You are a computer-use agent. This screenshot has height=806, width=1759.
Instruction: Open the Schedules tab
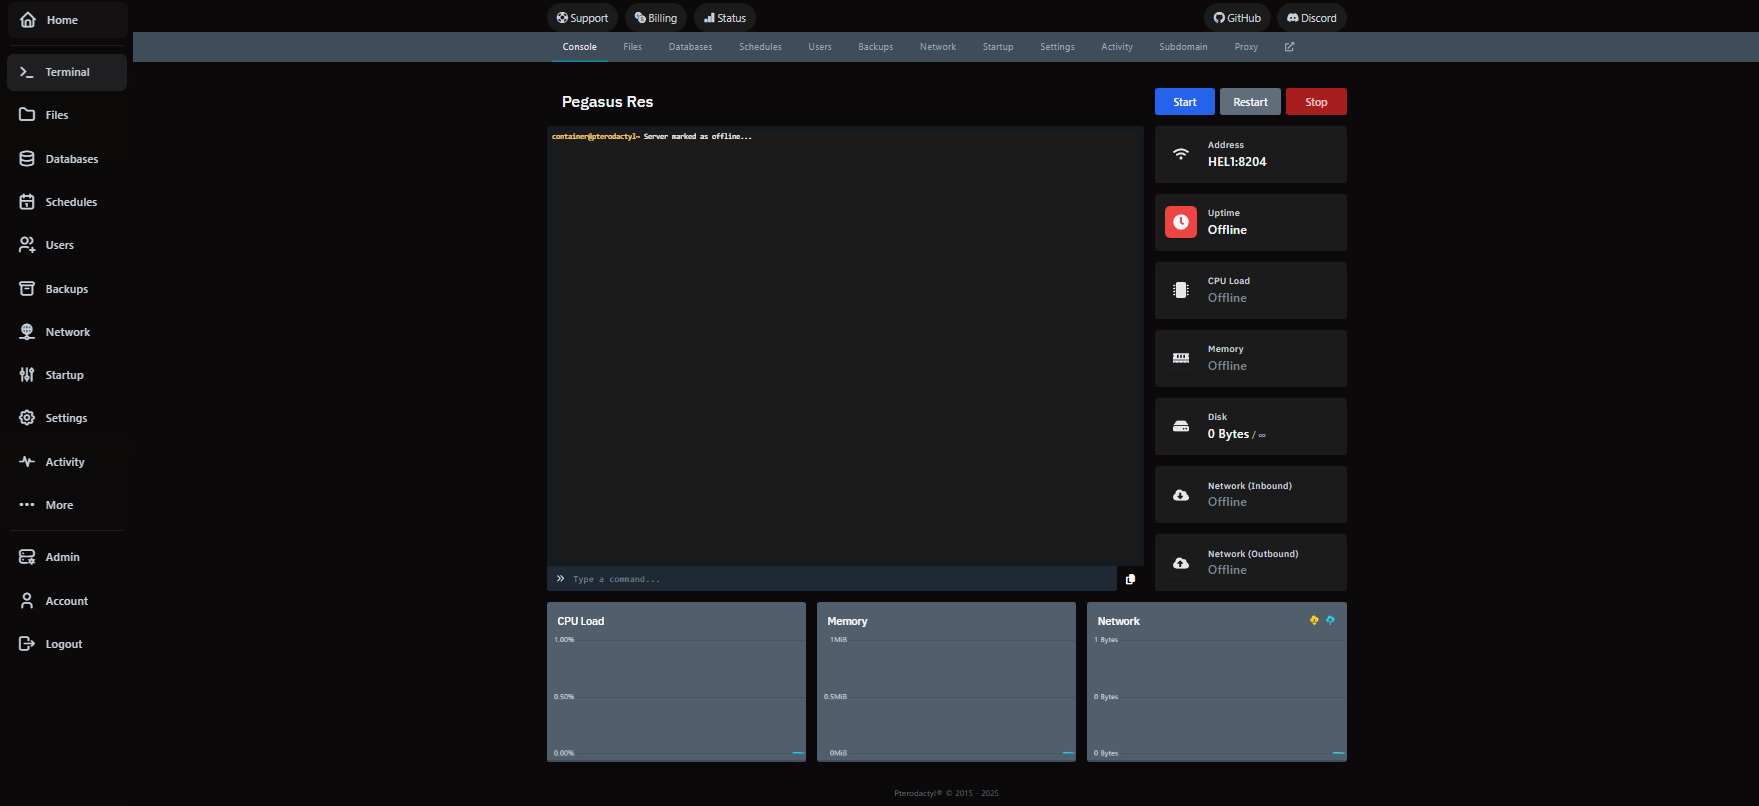tap(760, 47)
